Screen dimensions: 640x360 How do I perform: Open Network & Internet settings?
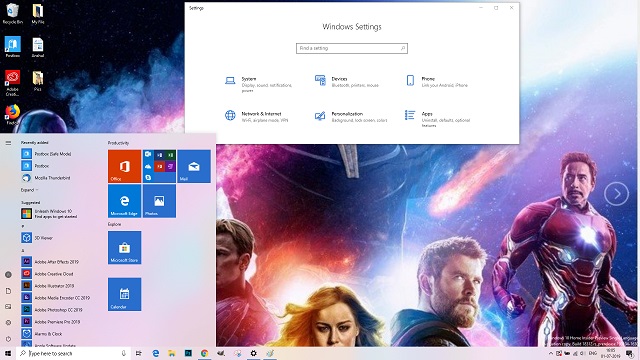[x=257, y=116]
